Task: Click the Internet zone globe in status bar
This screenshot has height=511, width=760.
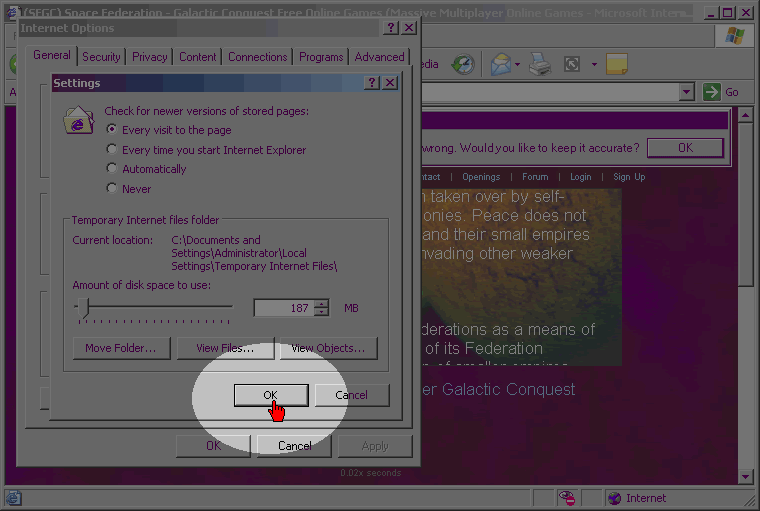Action: (x=615, y=498)
